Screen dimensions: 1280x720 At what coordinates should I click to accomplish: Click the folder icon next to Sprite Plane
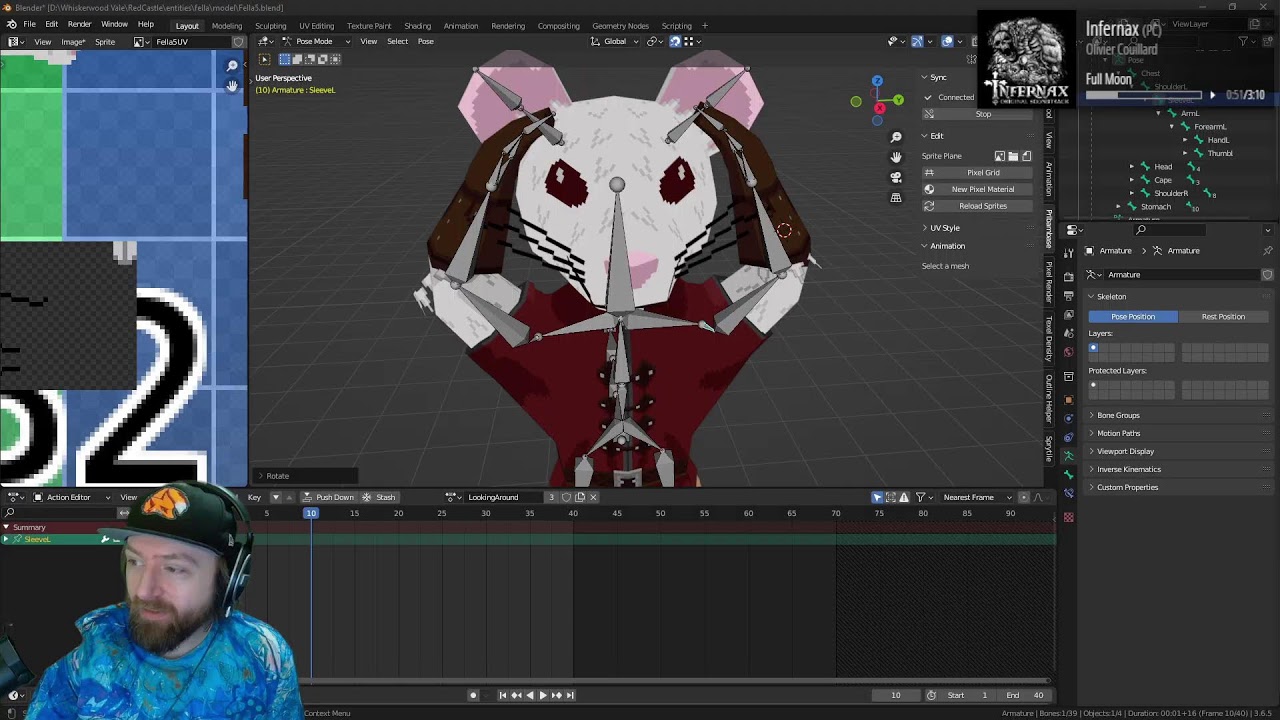pos(1013,156)
